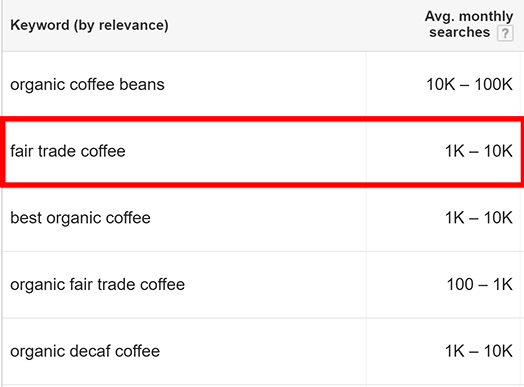Click the 10K – 100K searches value
This screenshot has width=524, height=387.
tap(469, 84)
